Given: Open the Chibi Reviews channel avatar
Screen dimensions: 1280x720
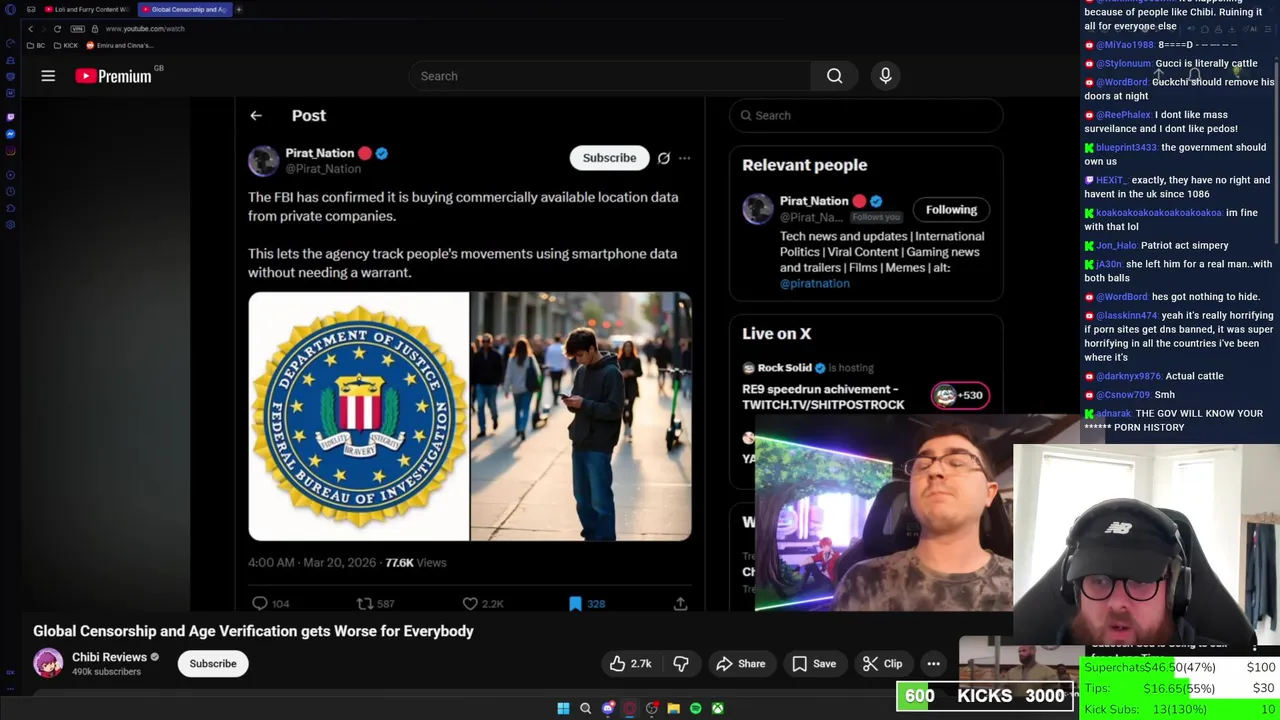Looking at the screenshot, I should (x=48, y=663).
